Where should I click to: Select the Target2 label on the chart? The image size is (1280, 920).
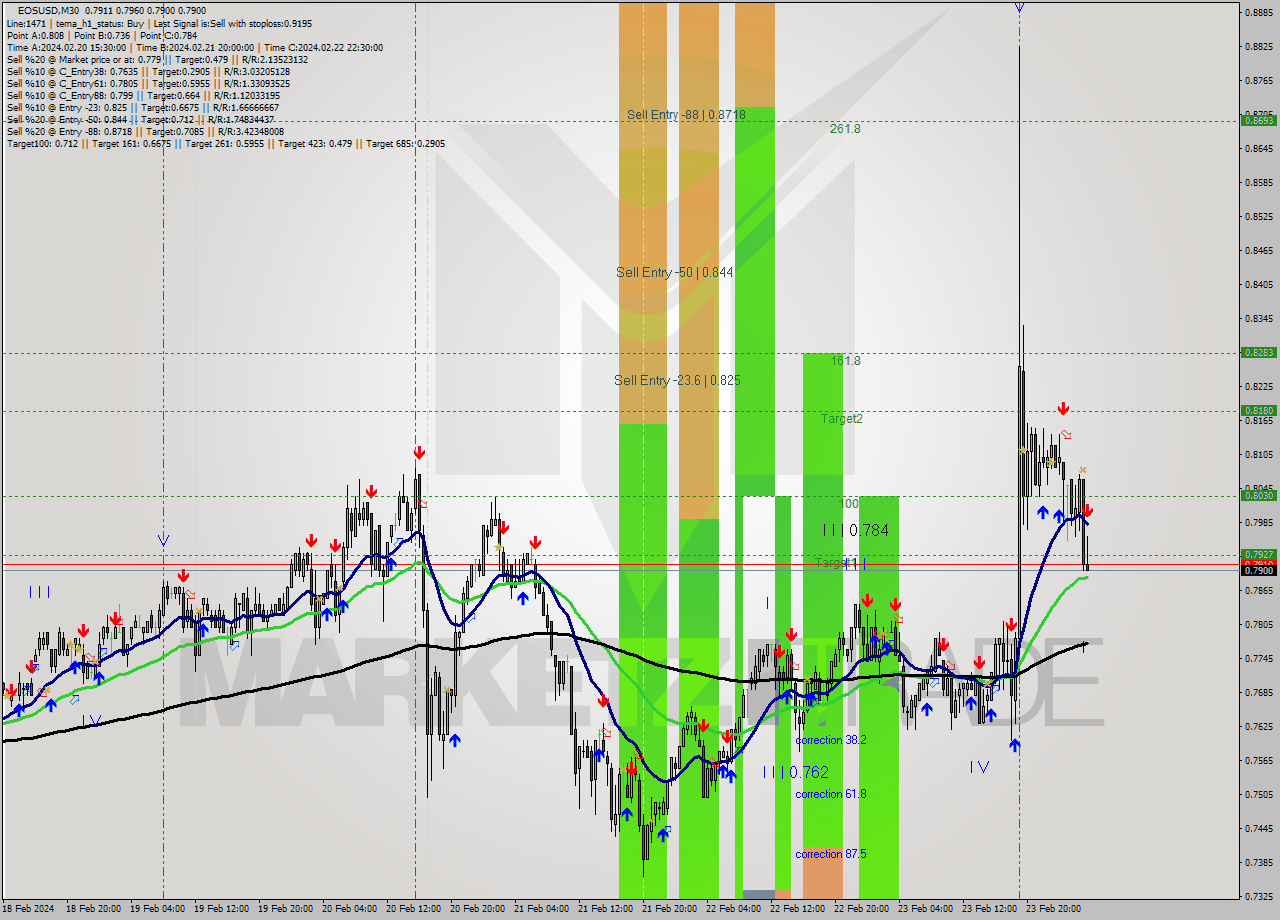[842, 419]
